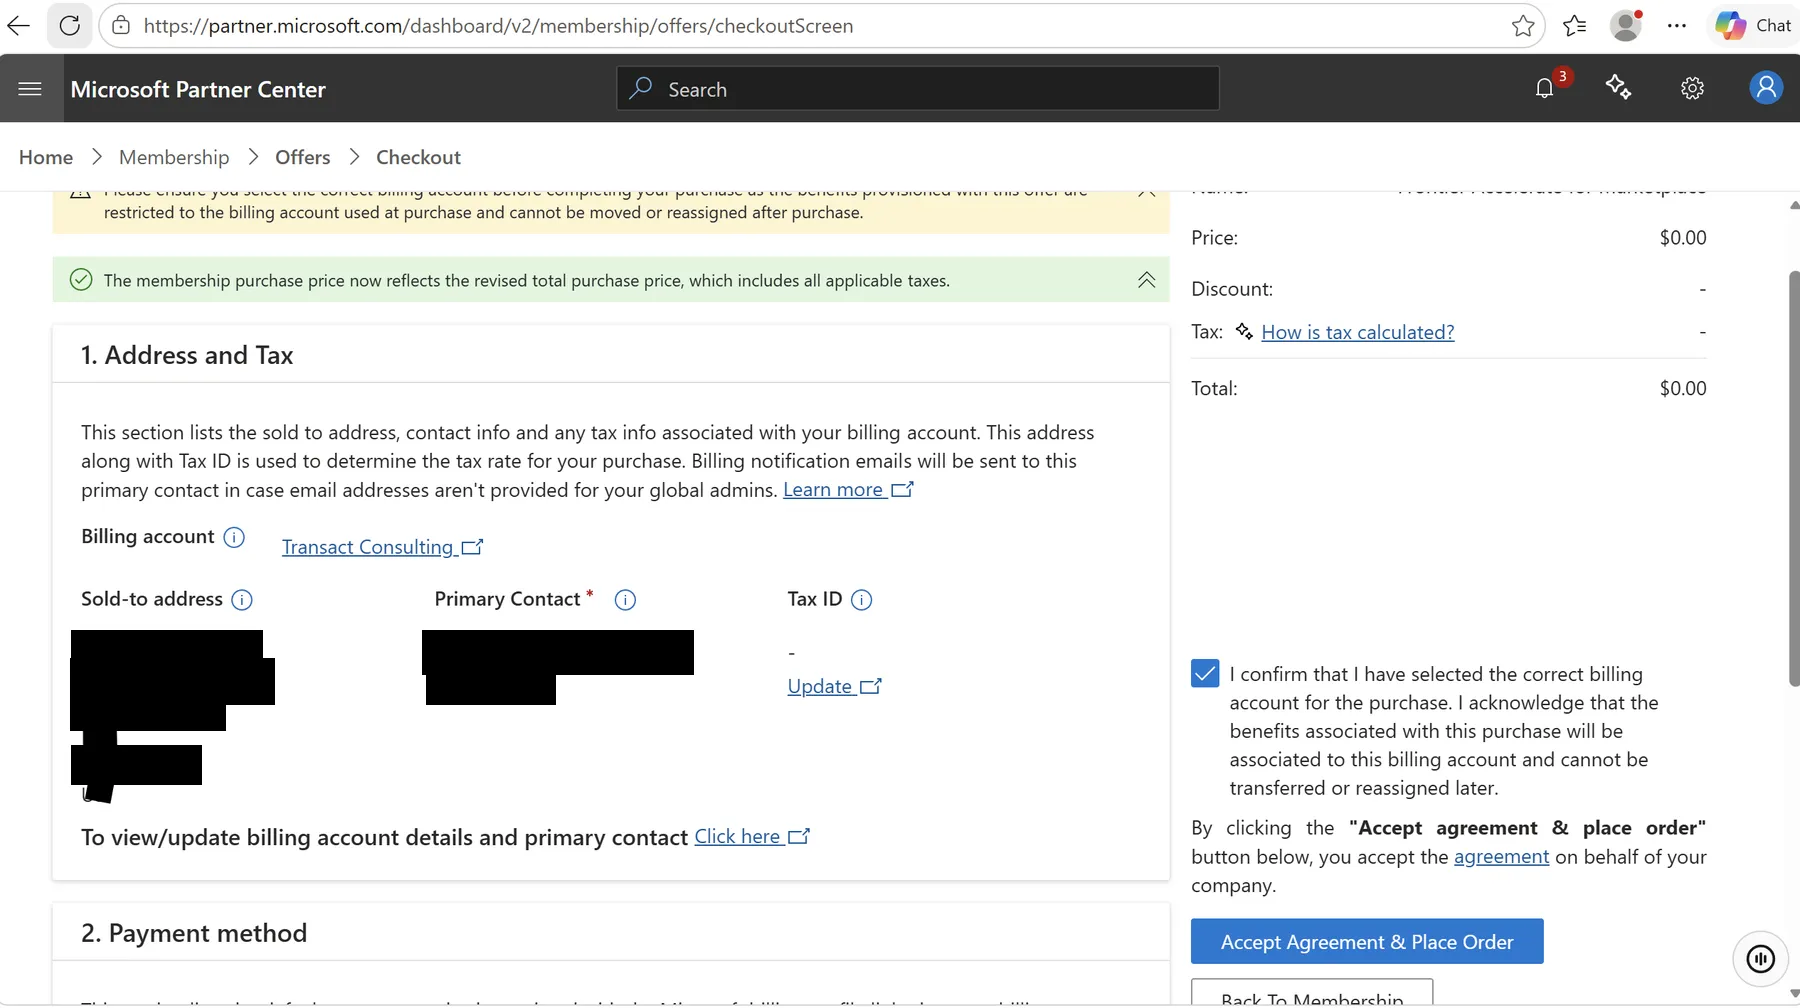
Task: Navigate to Offers breadcrumb
Action: [303, 157]
